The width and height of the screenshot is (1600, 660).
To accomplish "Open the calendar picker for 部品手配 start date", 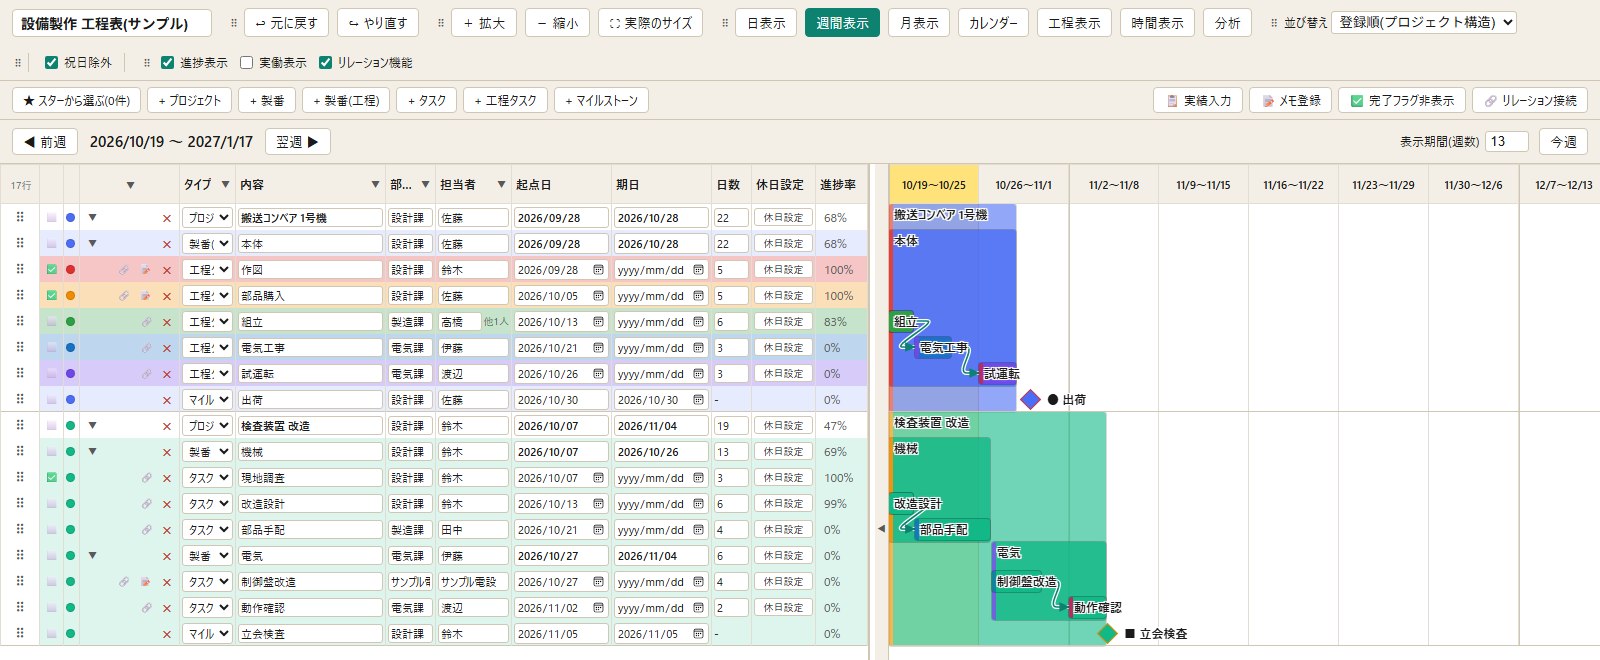I will click(598, 530).
